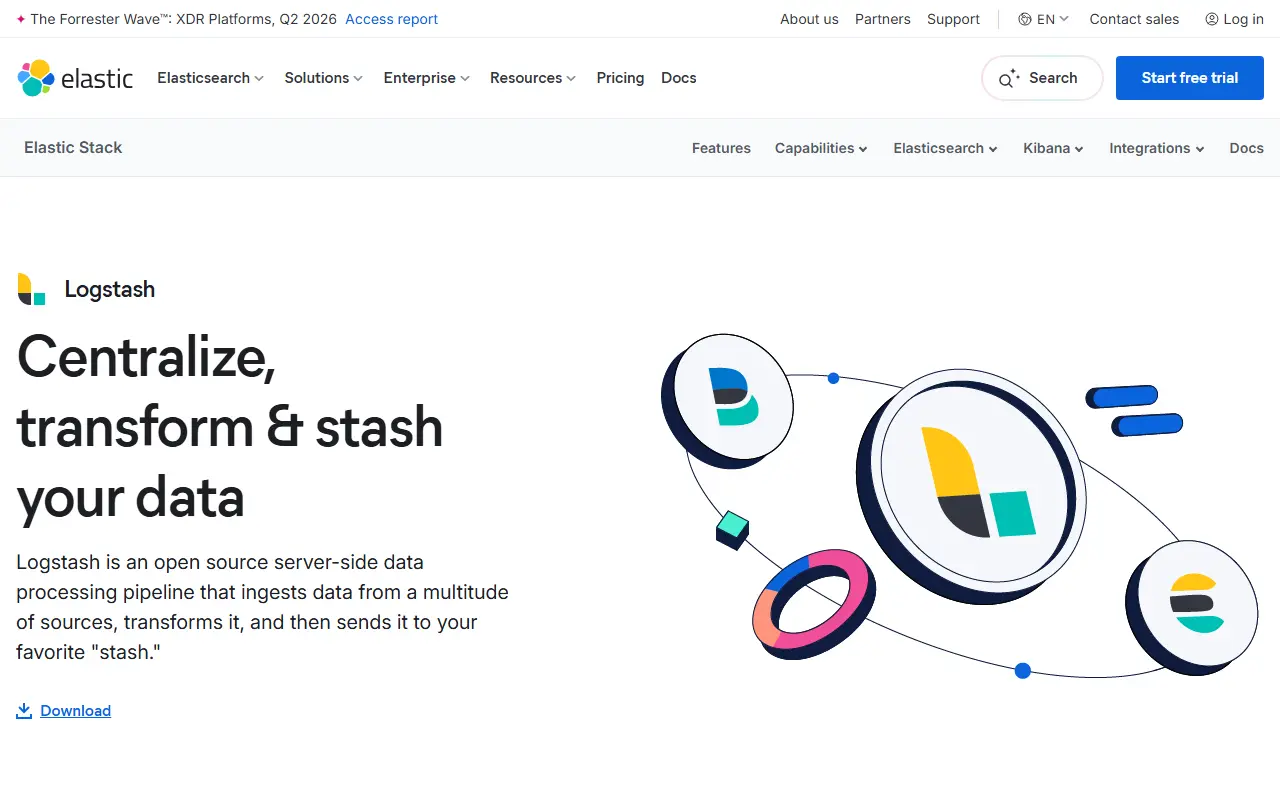Click the Logstash logo icon beside heading
Viewport: 1280px width, 800px height.
click(x=32, y=289)
